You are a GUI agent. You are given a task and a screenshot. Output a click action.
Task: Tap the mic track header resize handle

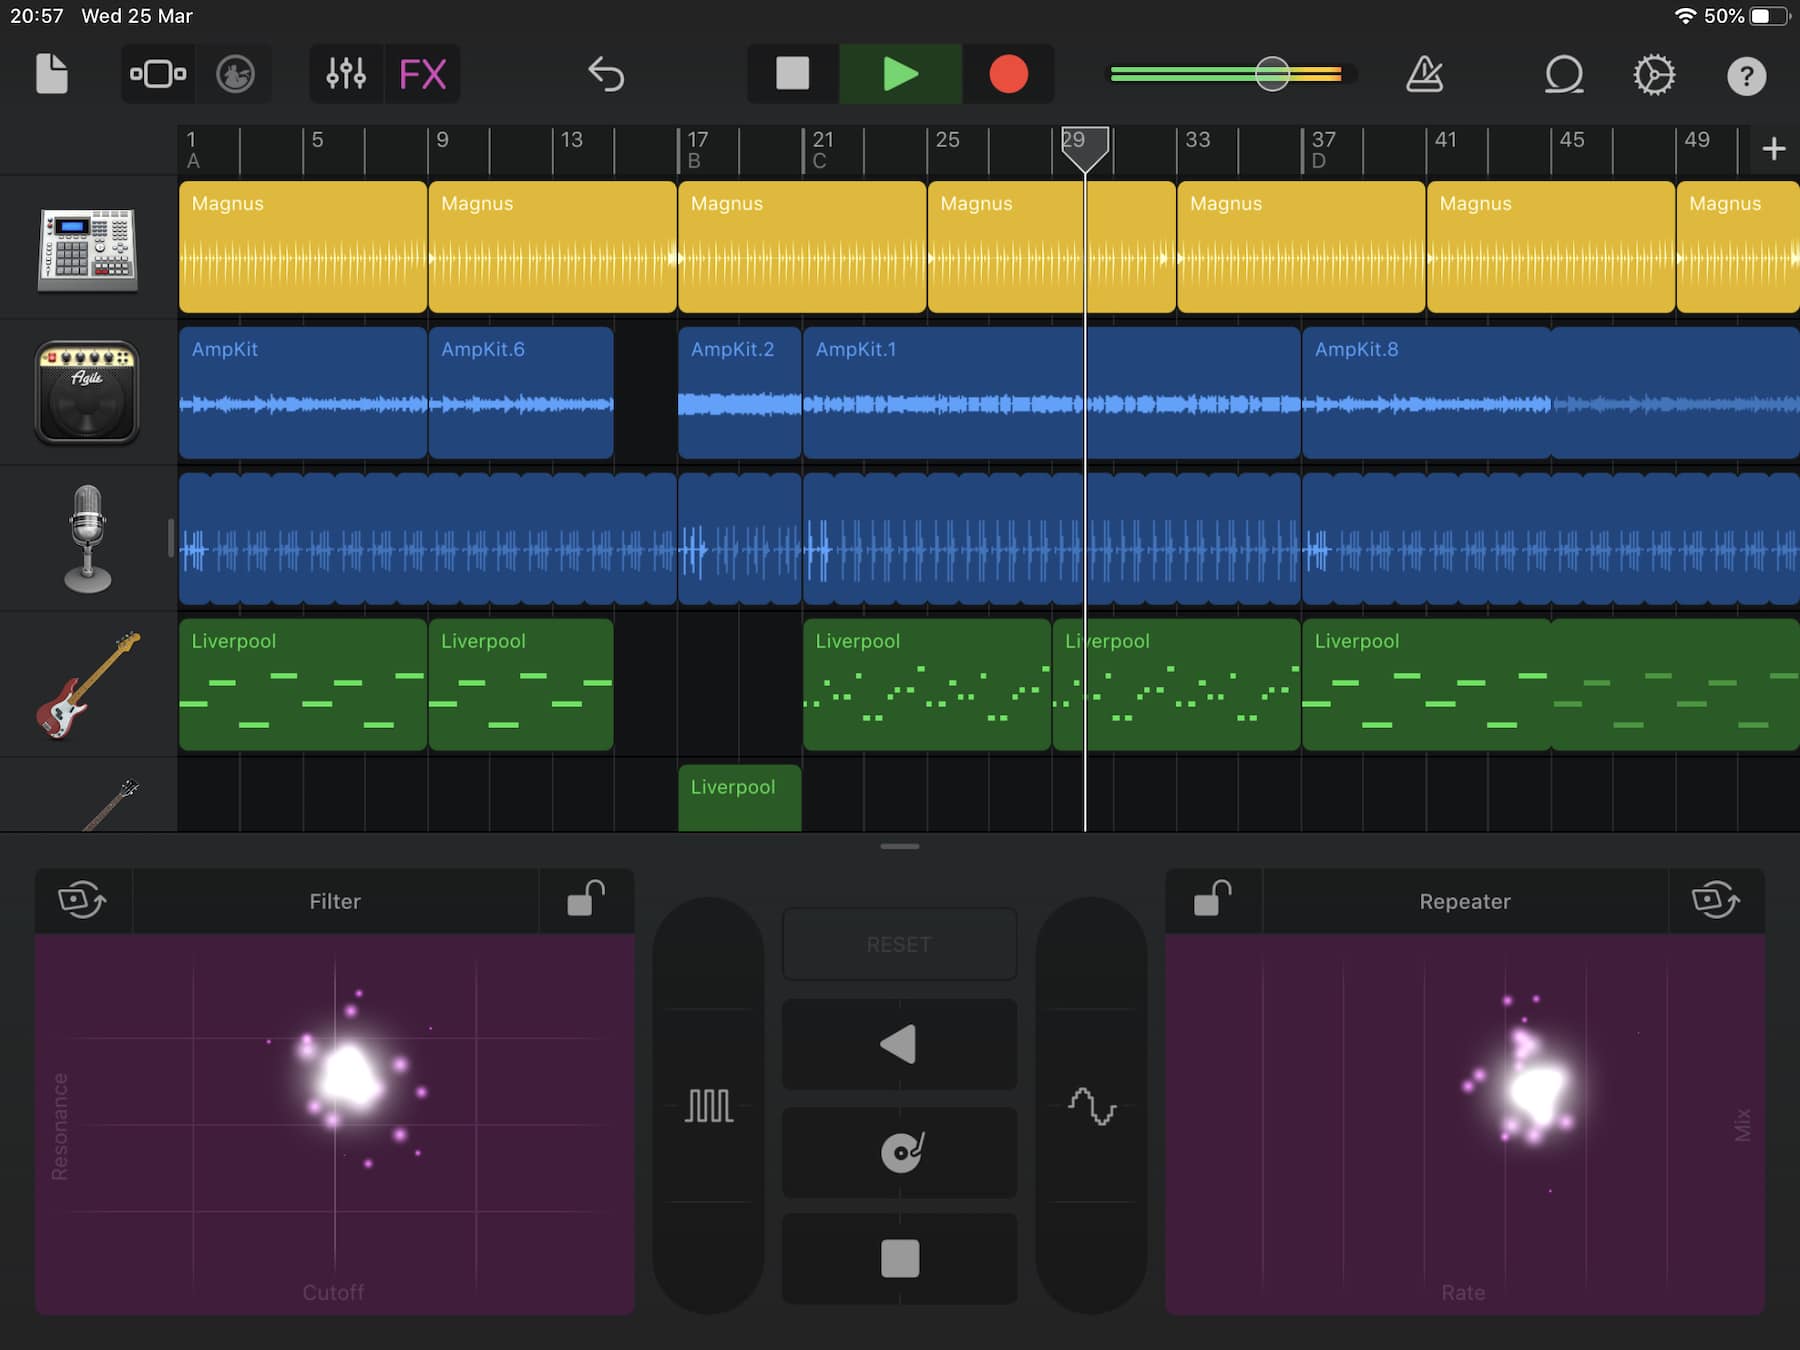point(171,538)
